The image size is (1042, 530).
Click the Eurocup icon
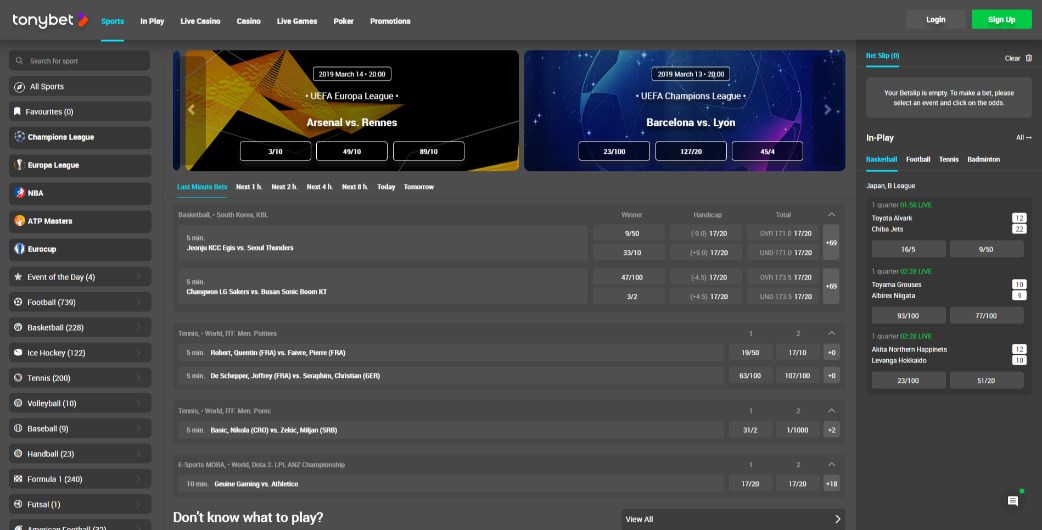[19, 249]
